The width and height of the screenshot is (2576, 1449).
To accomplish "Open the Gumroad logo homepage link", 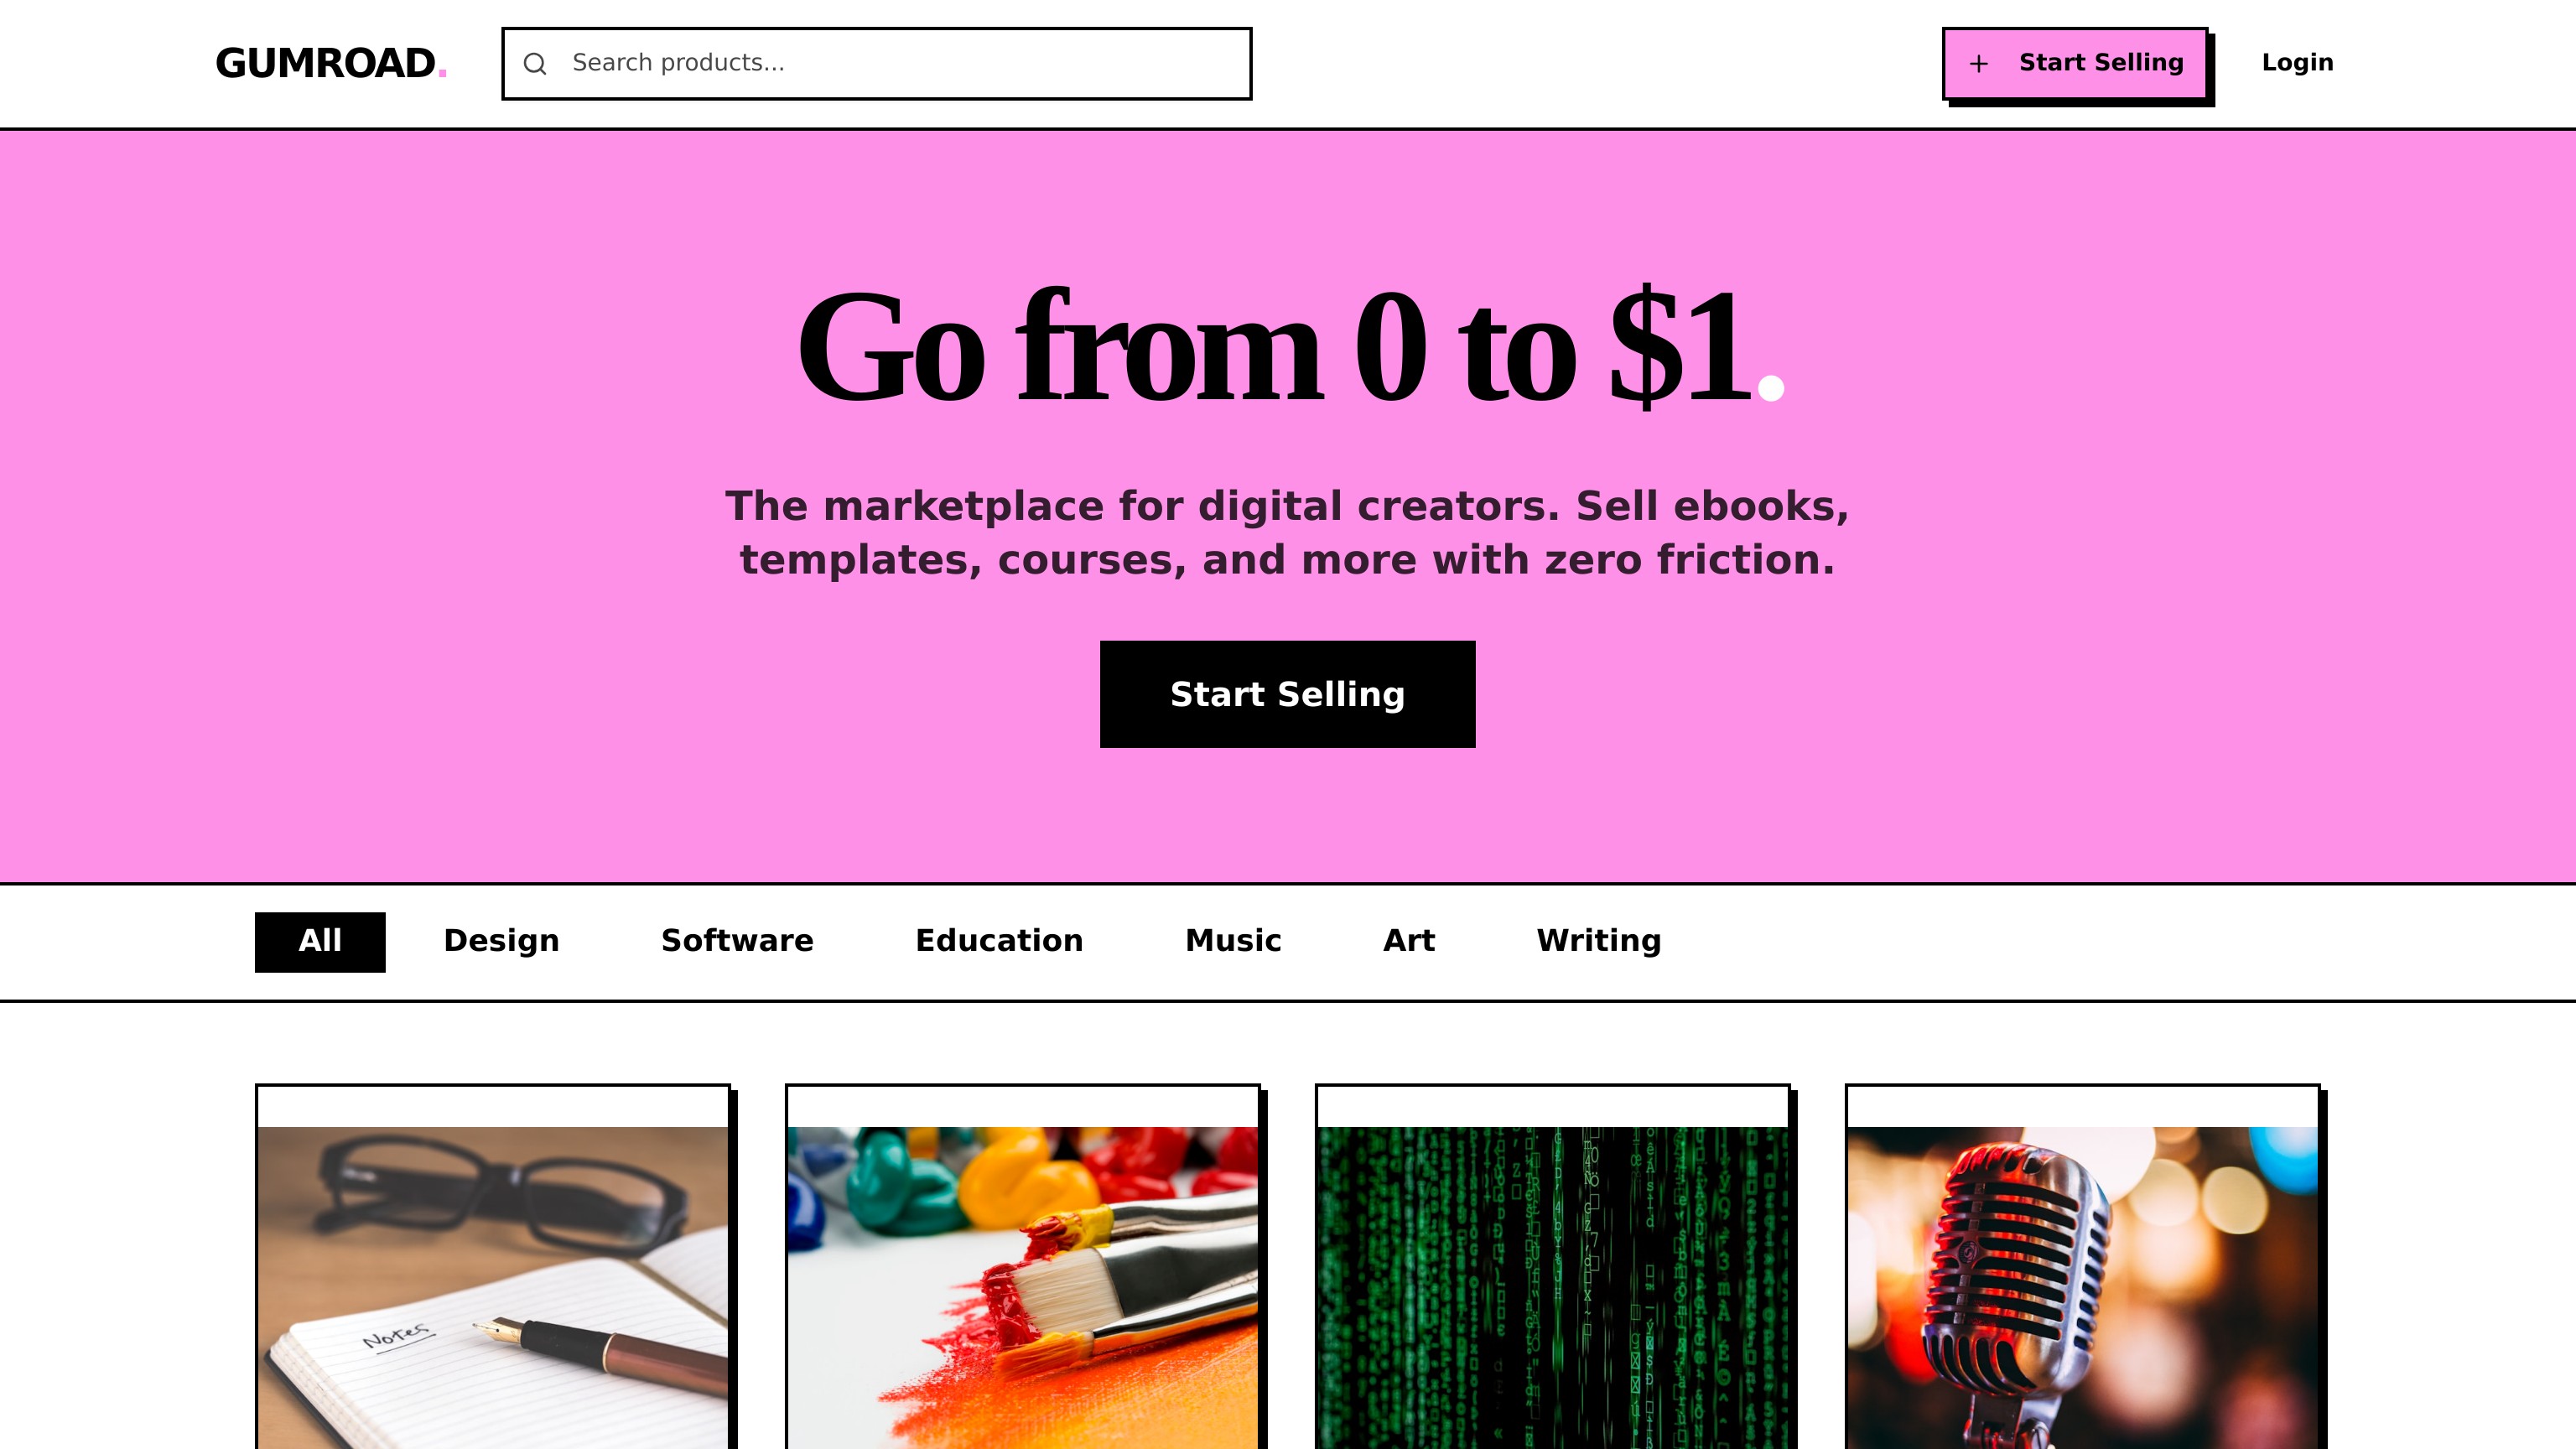I will 331,63.
